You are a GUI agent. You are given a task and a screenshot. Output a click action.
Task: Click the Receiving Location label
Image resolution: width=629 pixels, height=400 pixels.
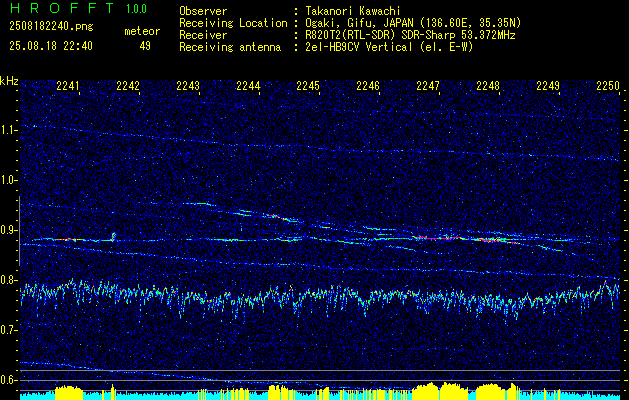tap(233, 23)
